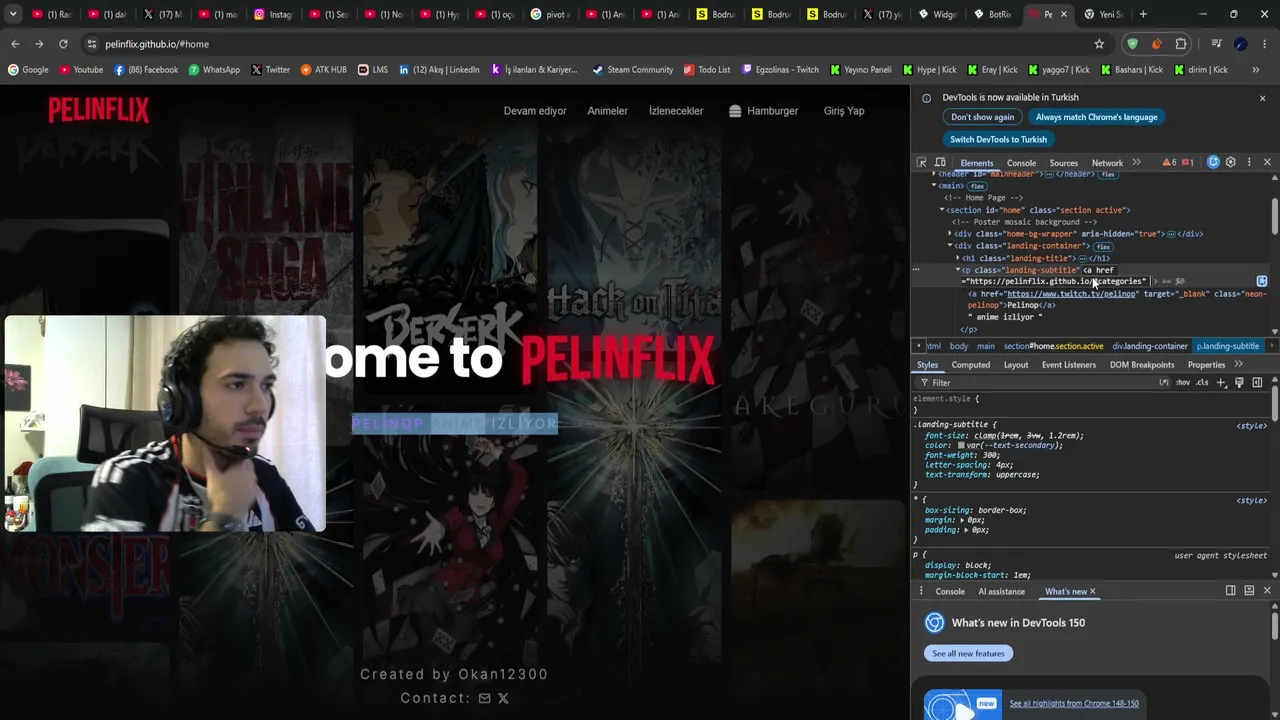
Task: Open Chrome's three-dot main menu
Action: (x=1264, y=44)
